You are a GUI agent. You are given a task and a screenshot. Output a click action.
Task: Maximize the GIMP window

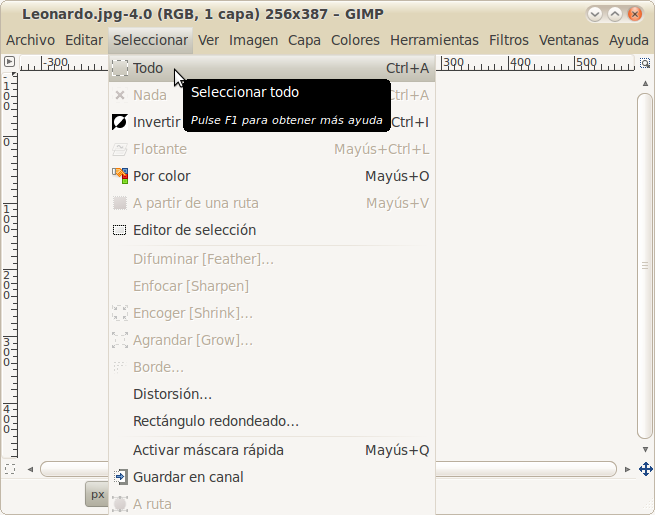[614, 14]
